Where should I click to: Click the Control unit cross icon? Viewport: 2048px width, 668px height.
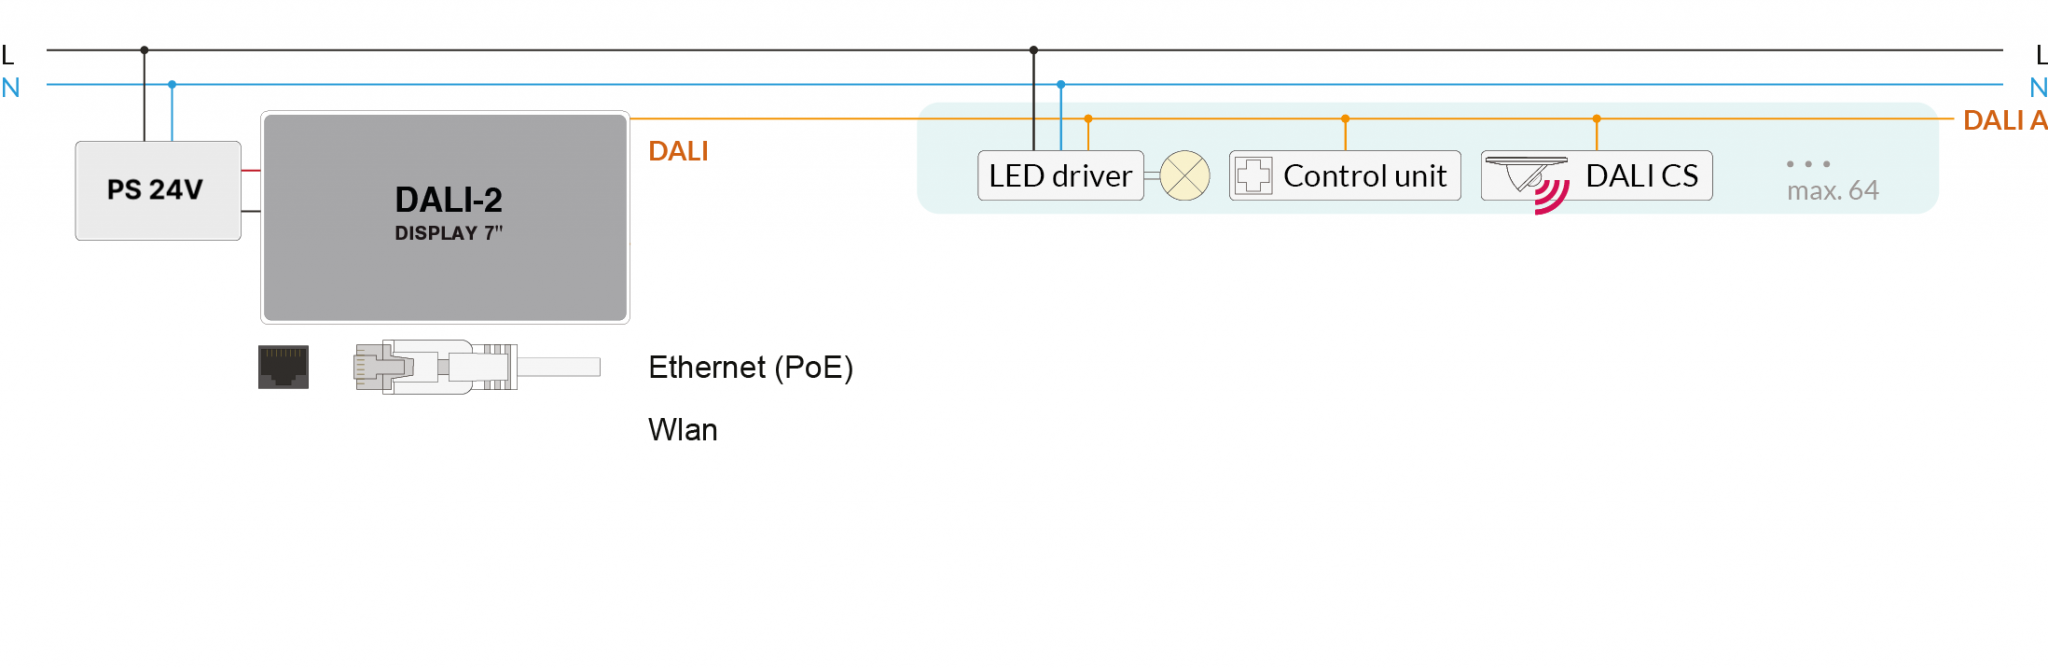tap(1253, 176)
